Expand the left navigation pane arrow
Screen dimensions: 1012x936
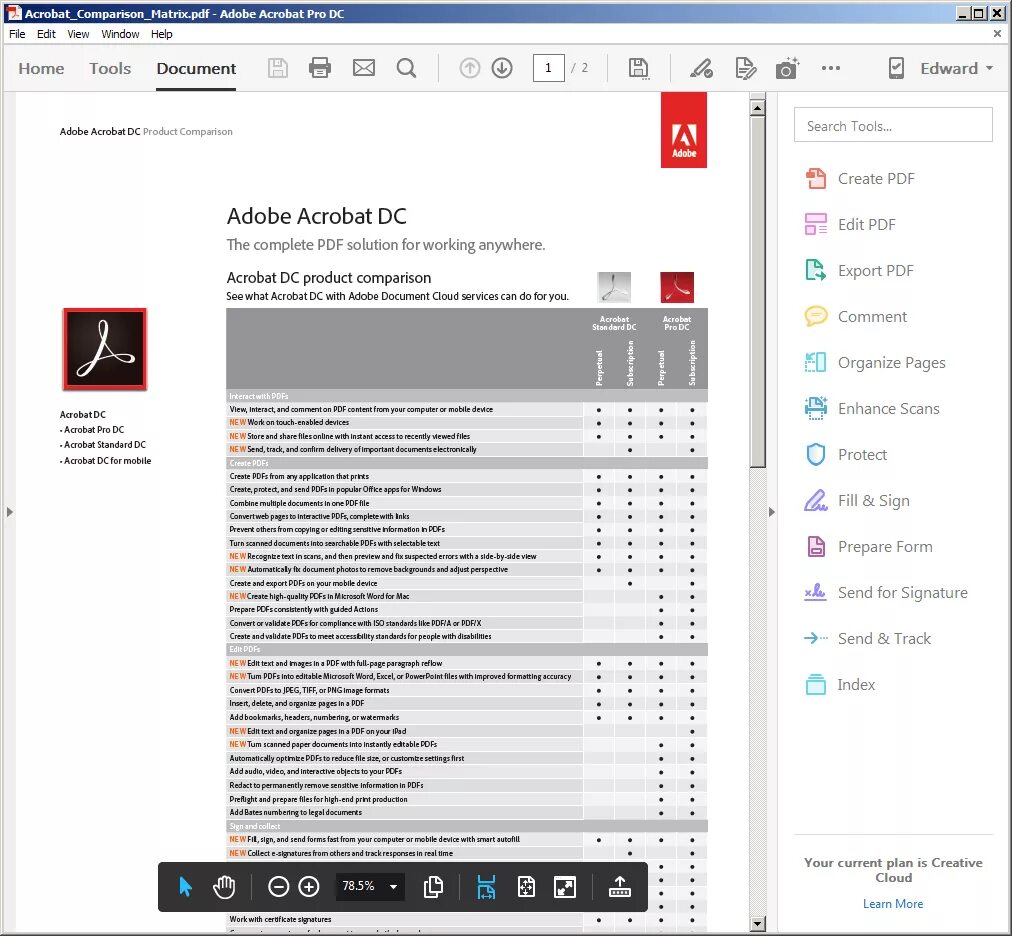pos(10,512)
